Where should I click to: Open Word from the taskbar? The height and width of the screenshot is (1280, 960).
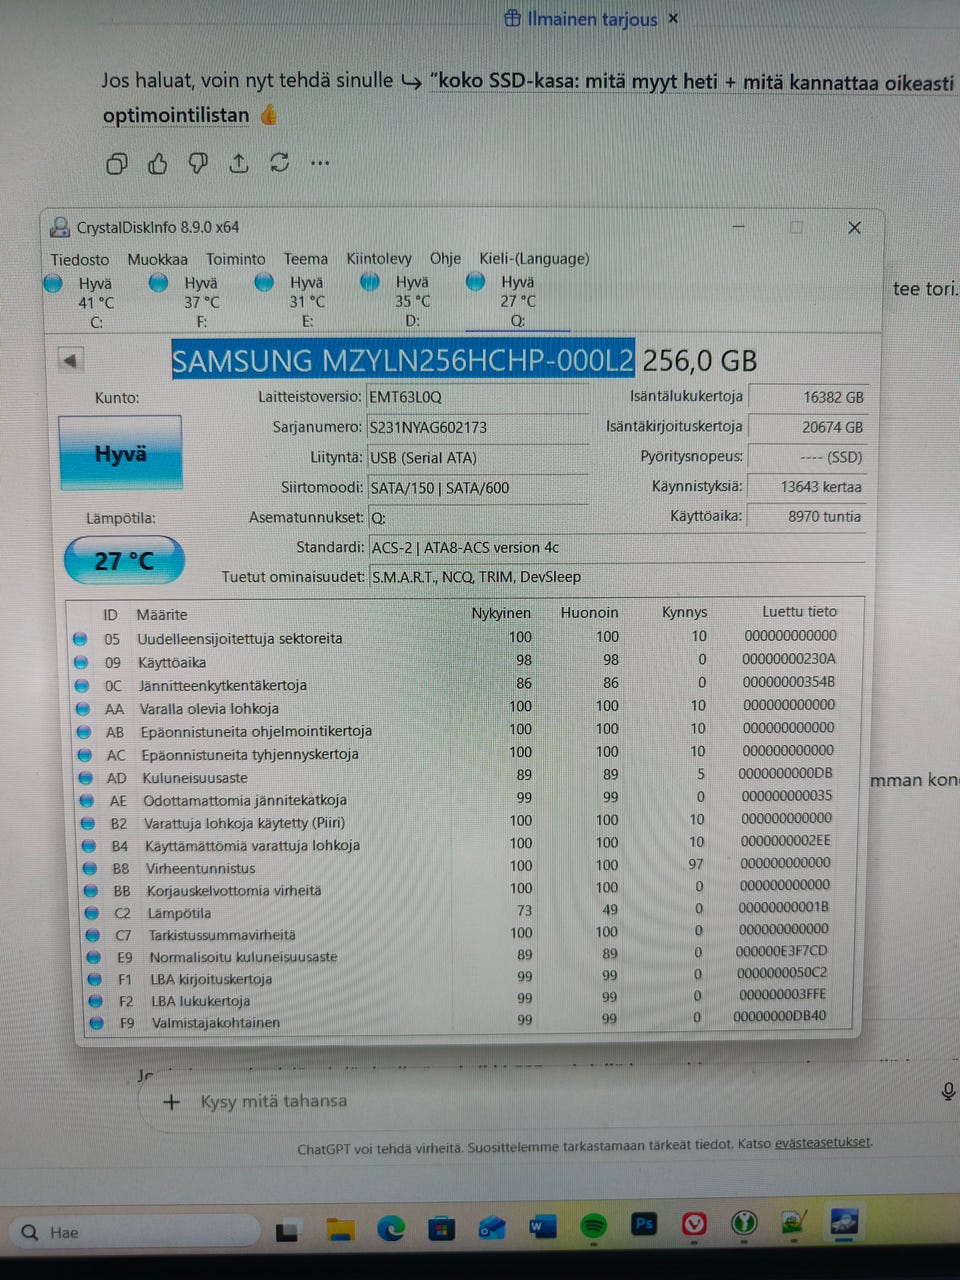tap(542, 1226)
